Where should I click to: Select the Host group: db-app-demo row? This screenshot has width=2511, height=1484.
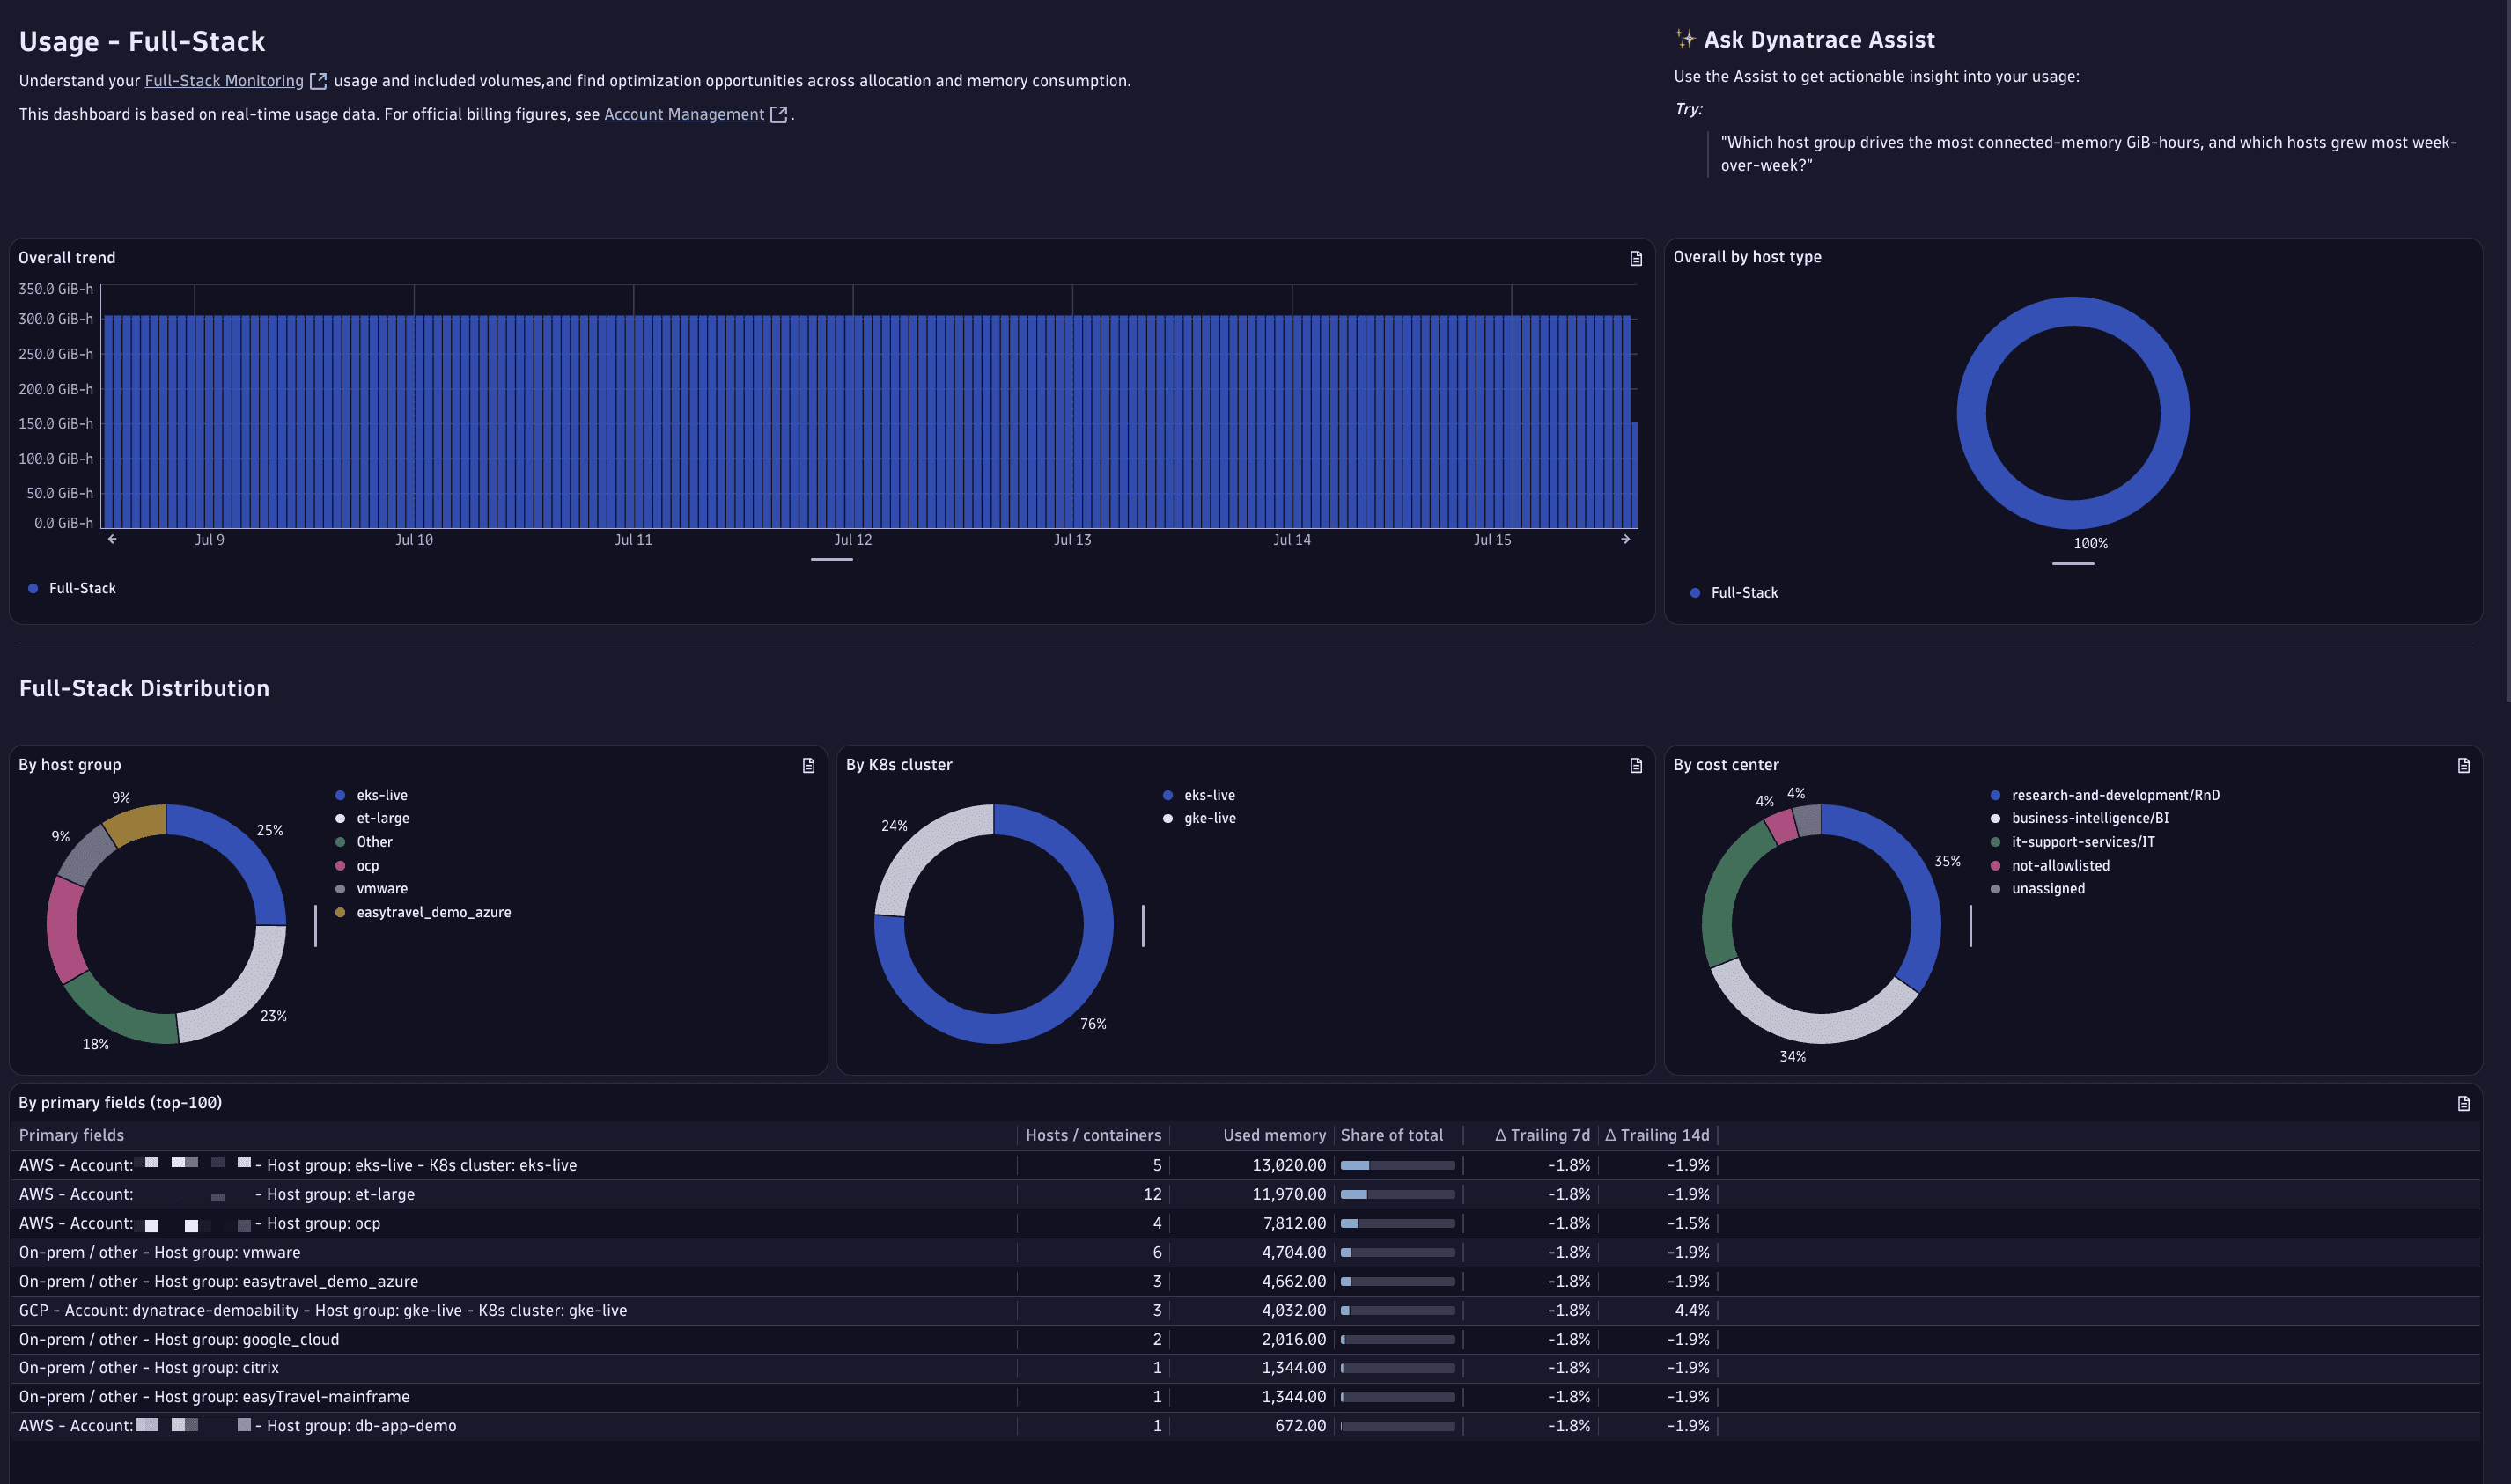click(1248, 1425)
